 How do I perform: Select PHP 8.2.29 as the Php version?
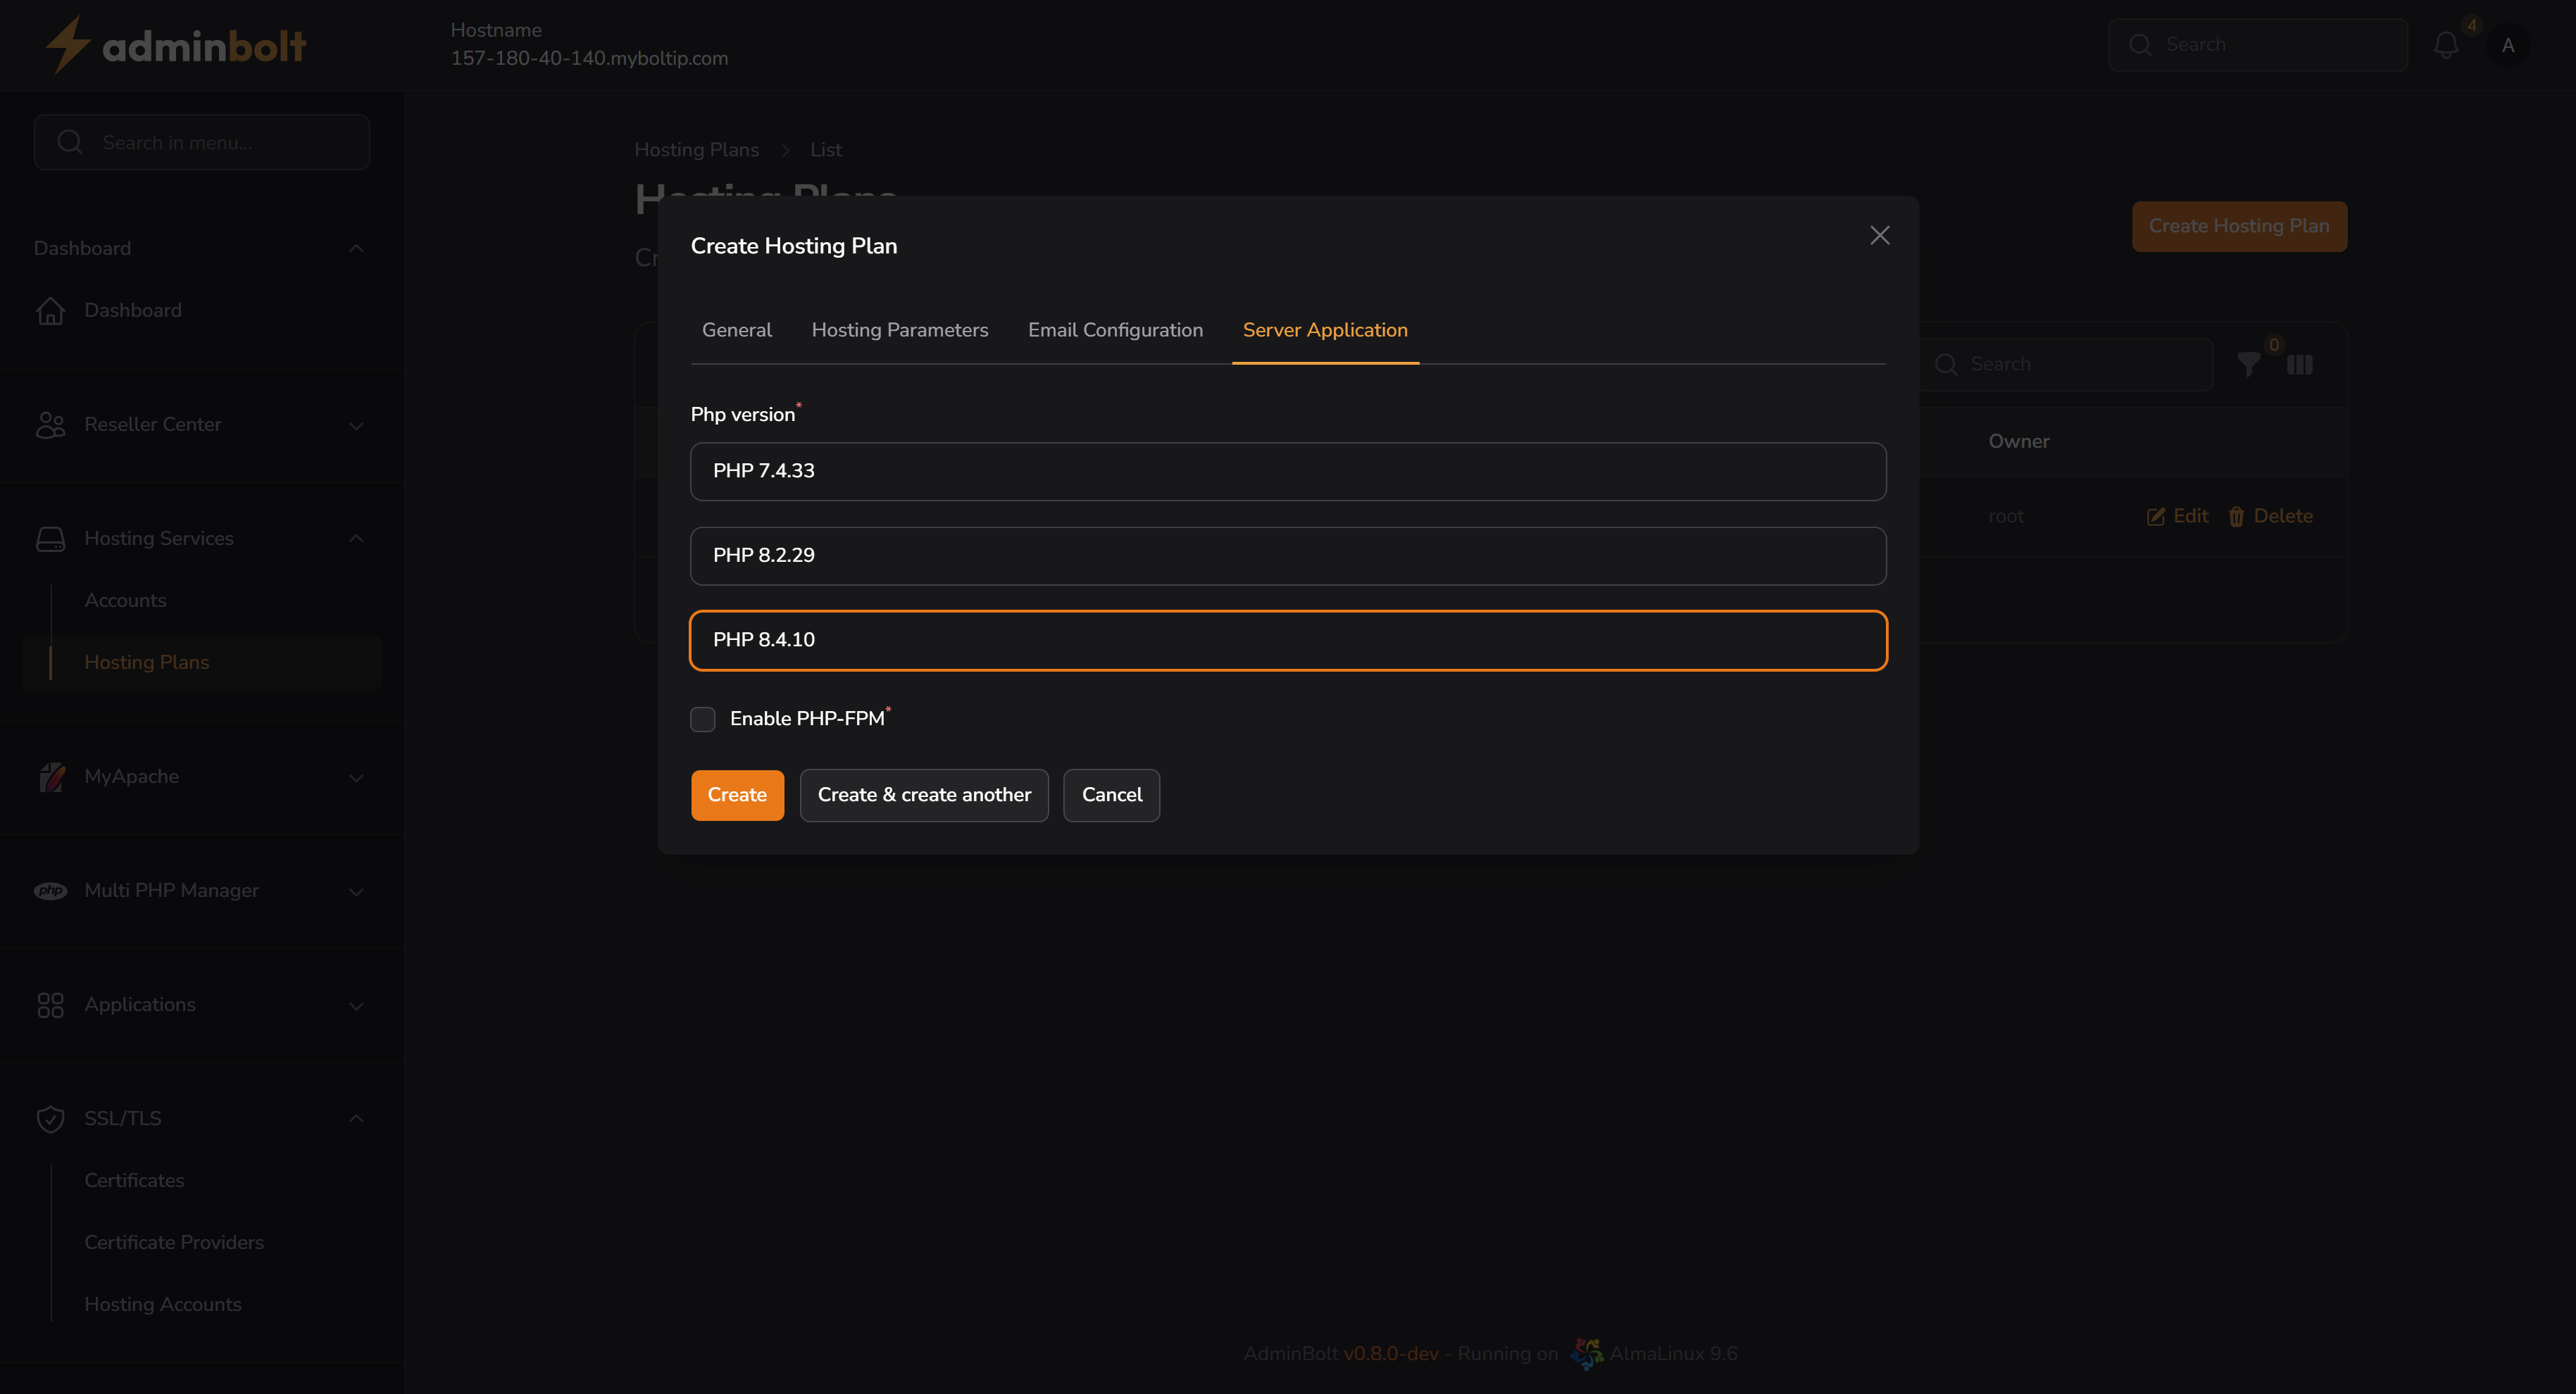point(1288,556)
